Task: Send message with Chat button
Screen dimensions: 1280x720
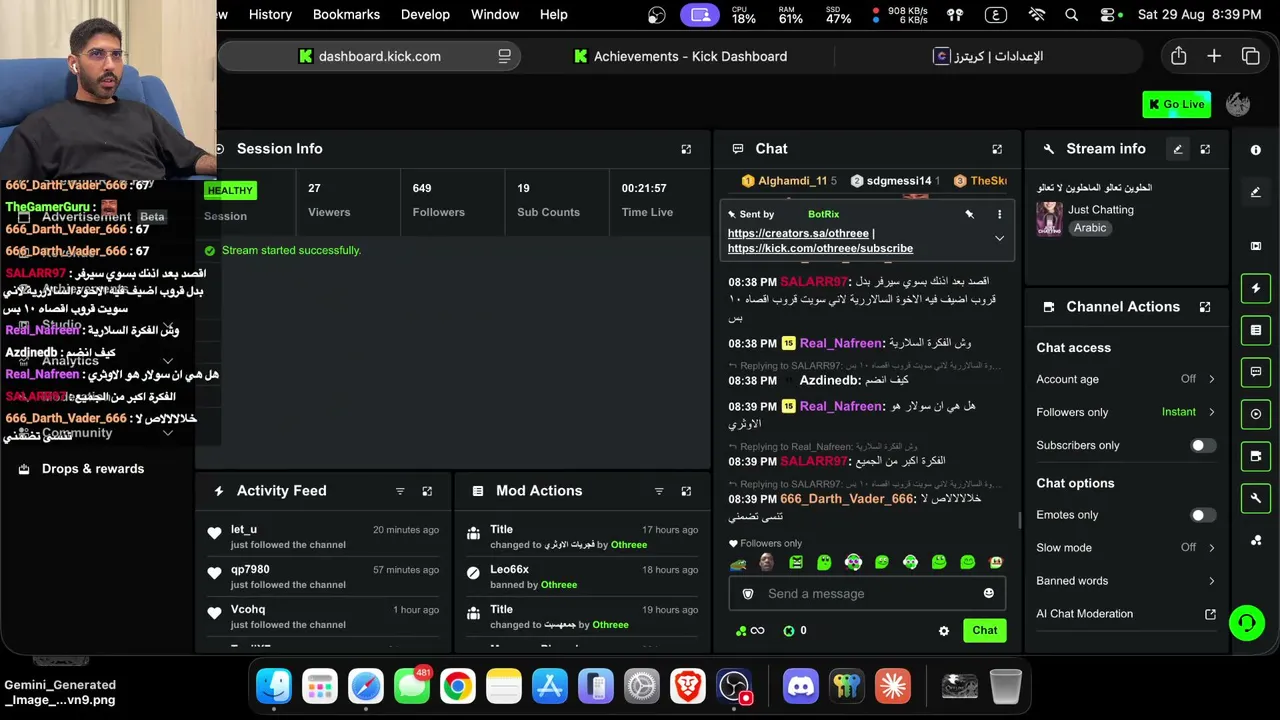Action: point(985,630)
